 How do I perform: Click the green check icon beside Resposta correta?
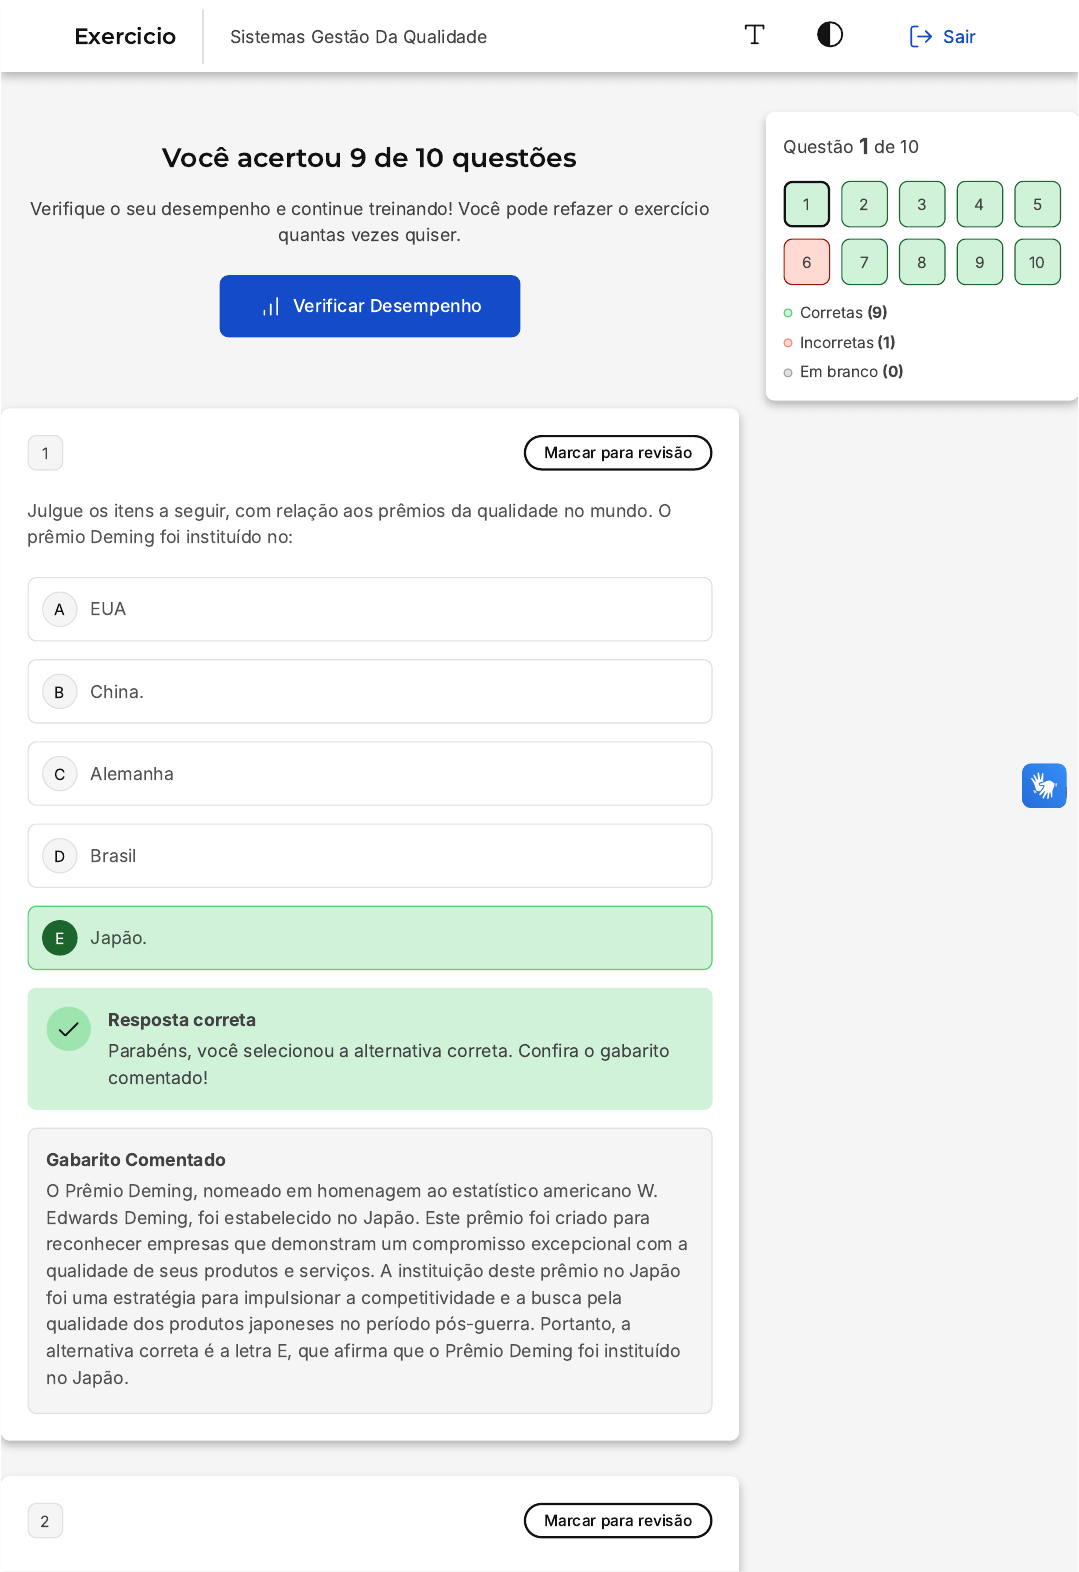pyautogui.click(x=69, y=1029)
